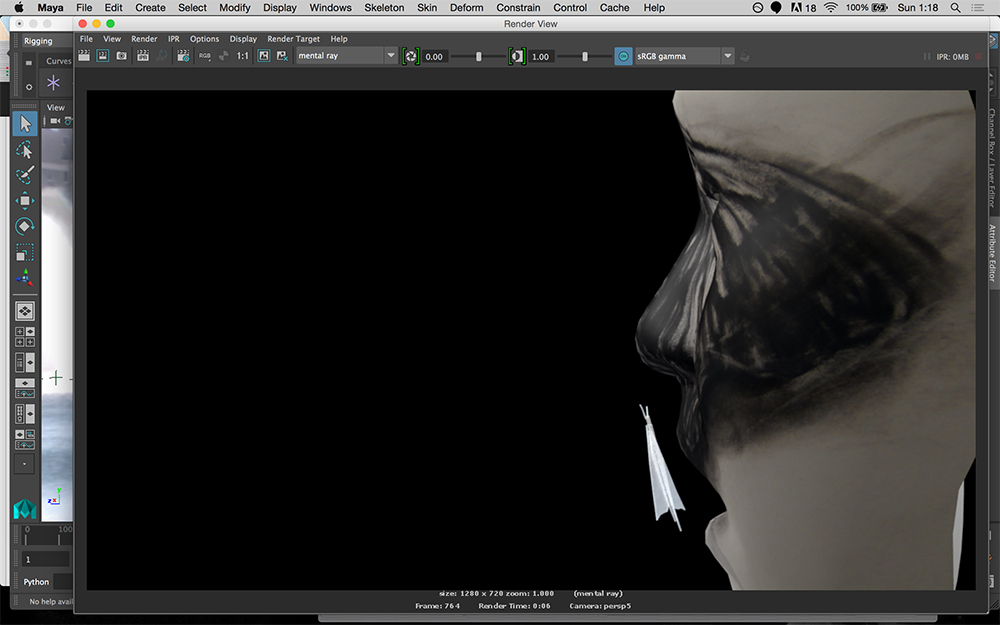Viewport: 1000px width, 625px height.
Task: Open Render Settings from toolbar icon
Action: pyautogui.click(x=183, y=56)
